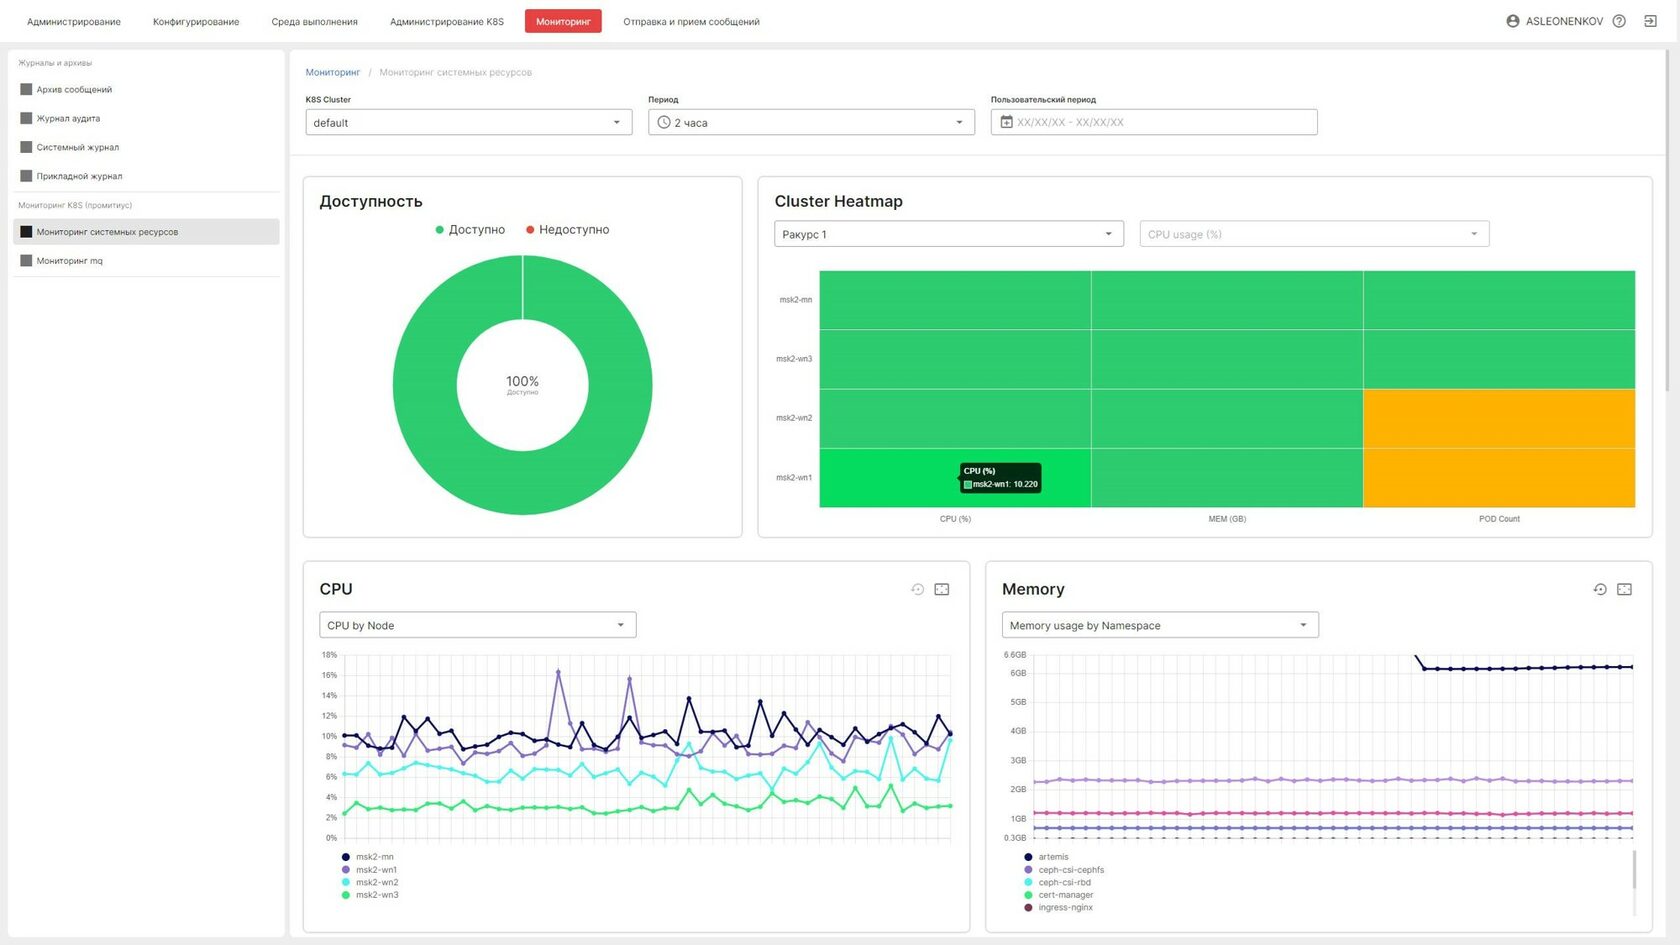Toggle artemis series in Memory legend
Viewport: 1680px width, 945px height.
coord(1046,857)
